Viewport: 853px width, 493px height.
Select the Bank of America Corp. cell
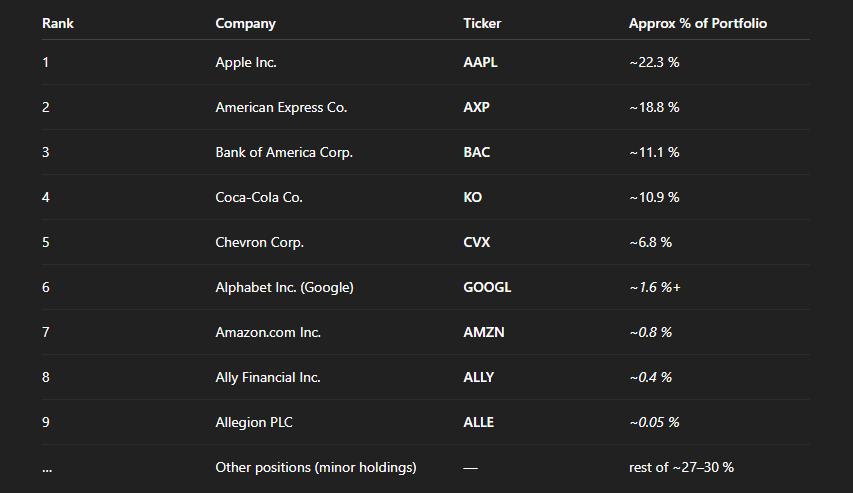pos(284,152)
